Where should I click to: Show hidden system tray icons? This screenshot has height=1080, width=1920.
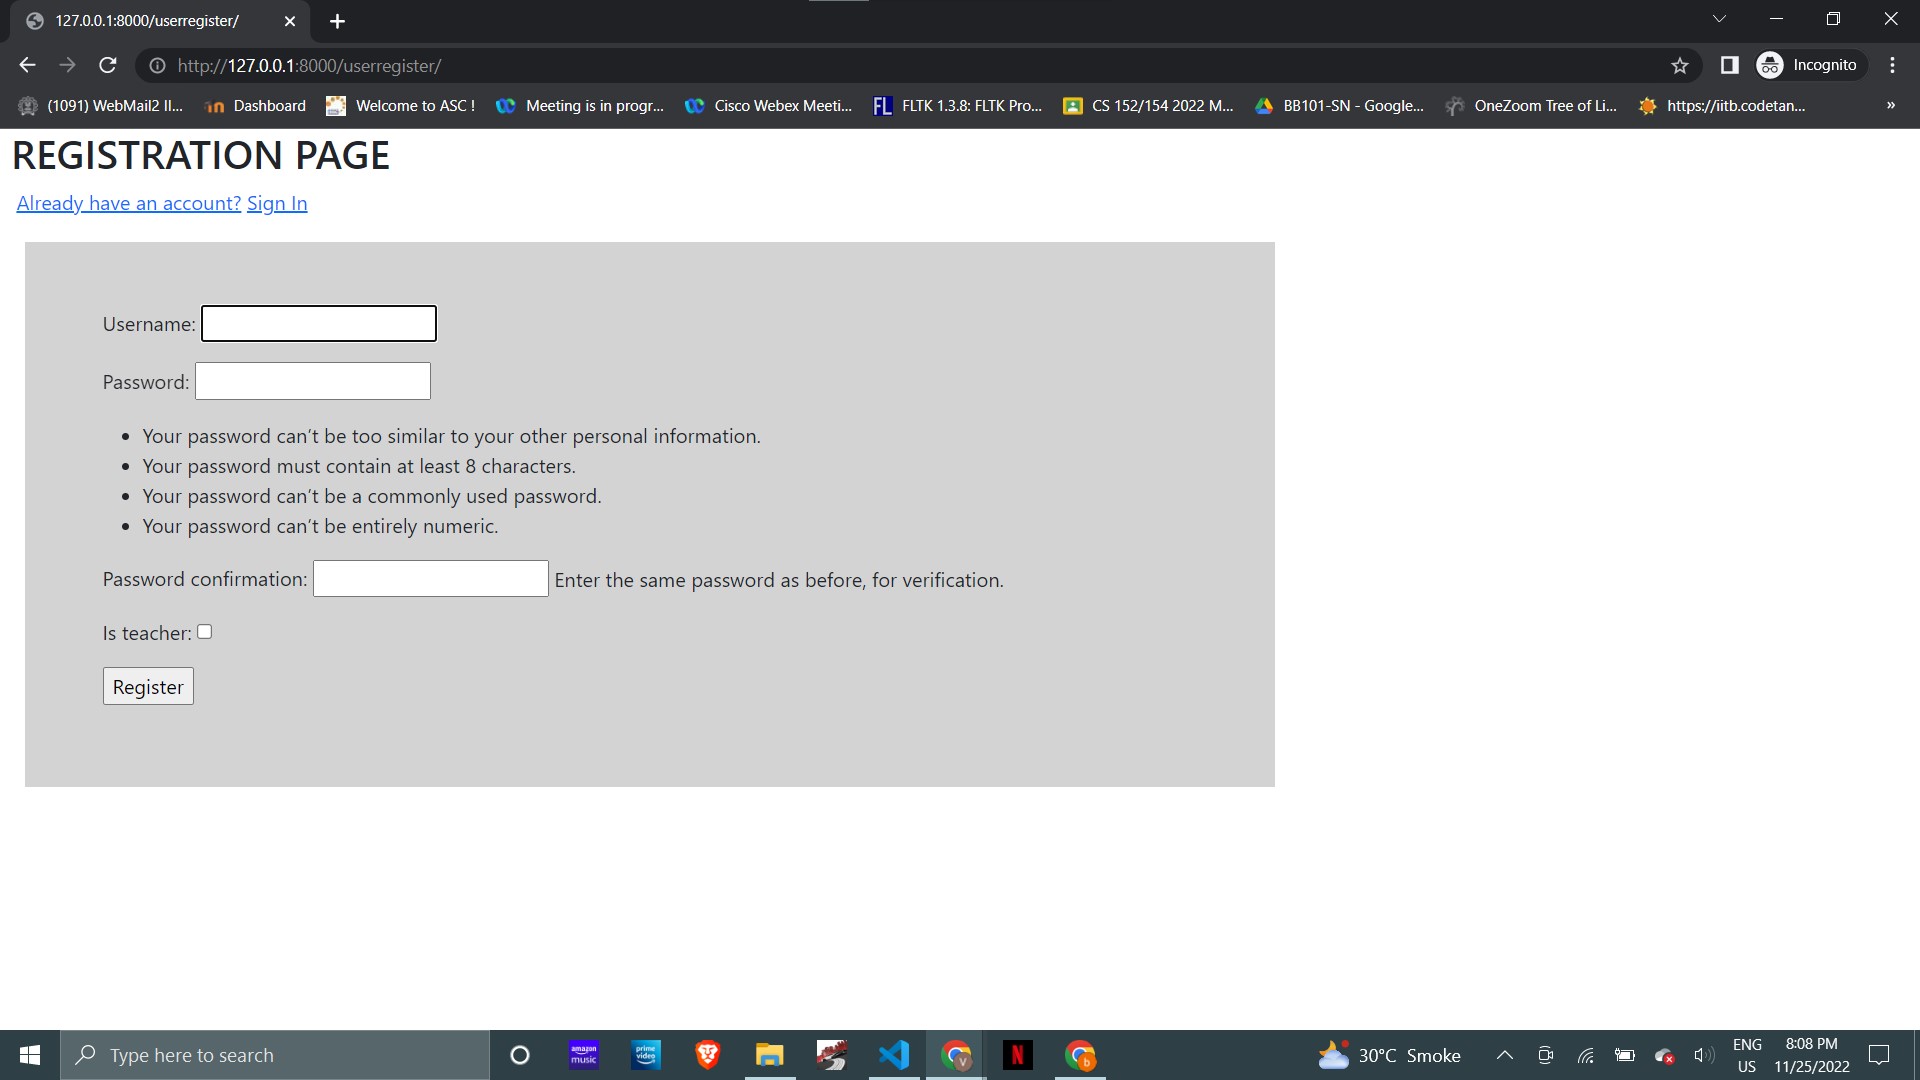coord(1504,1054)
